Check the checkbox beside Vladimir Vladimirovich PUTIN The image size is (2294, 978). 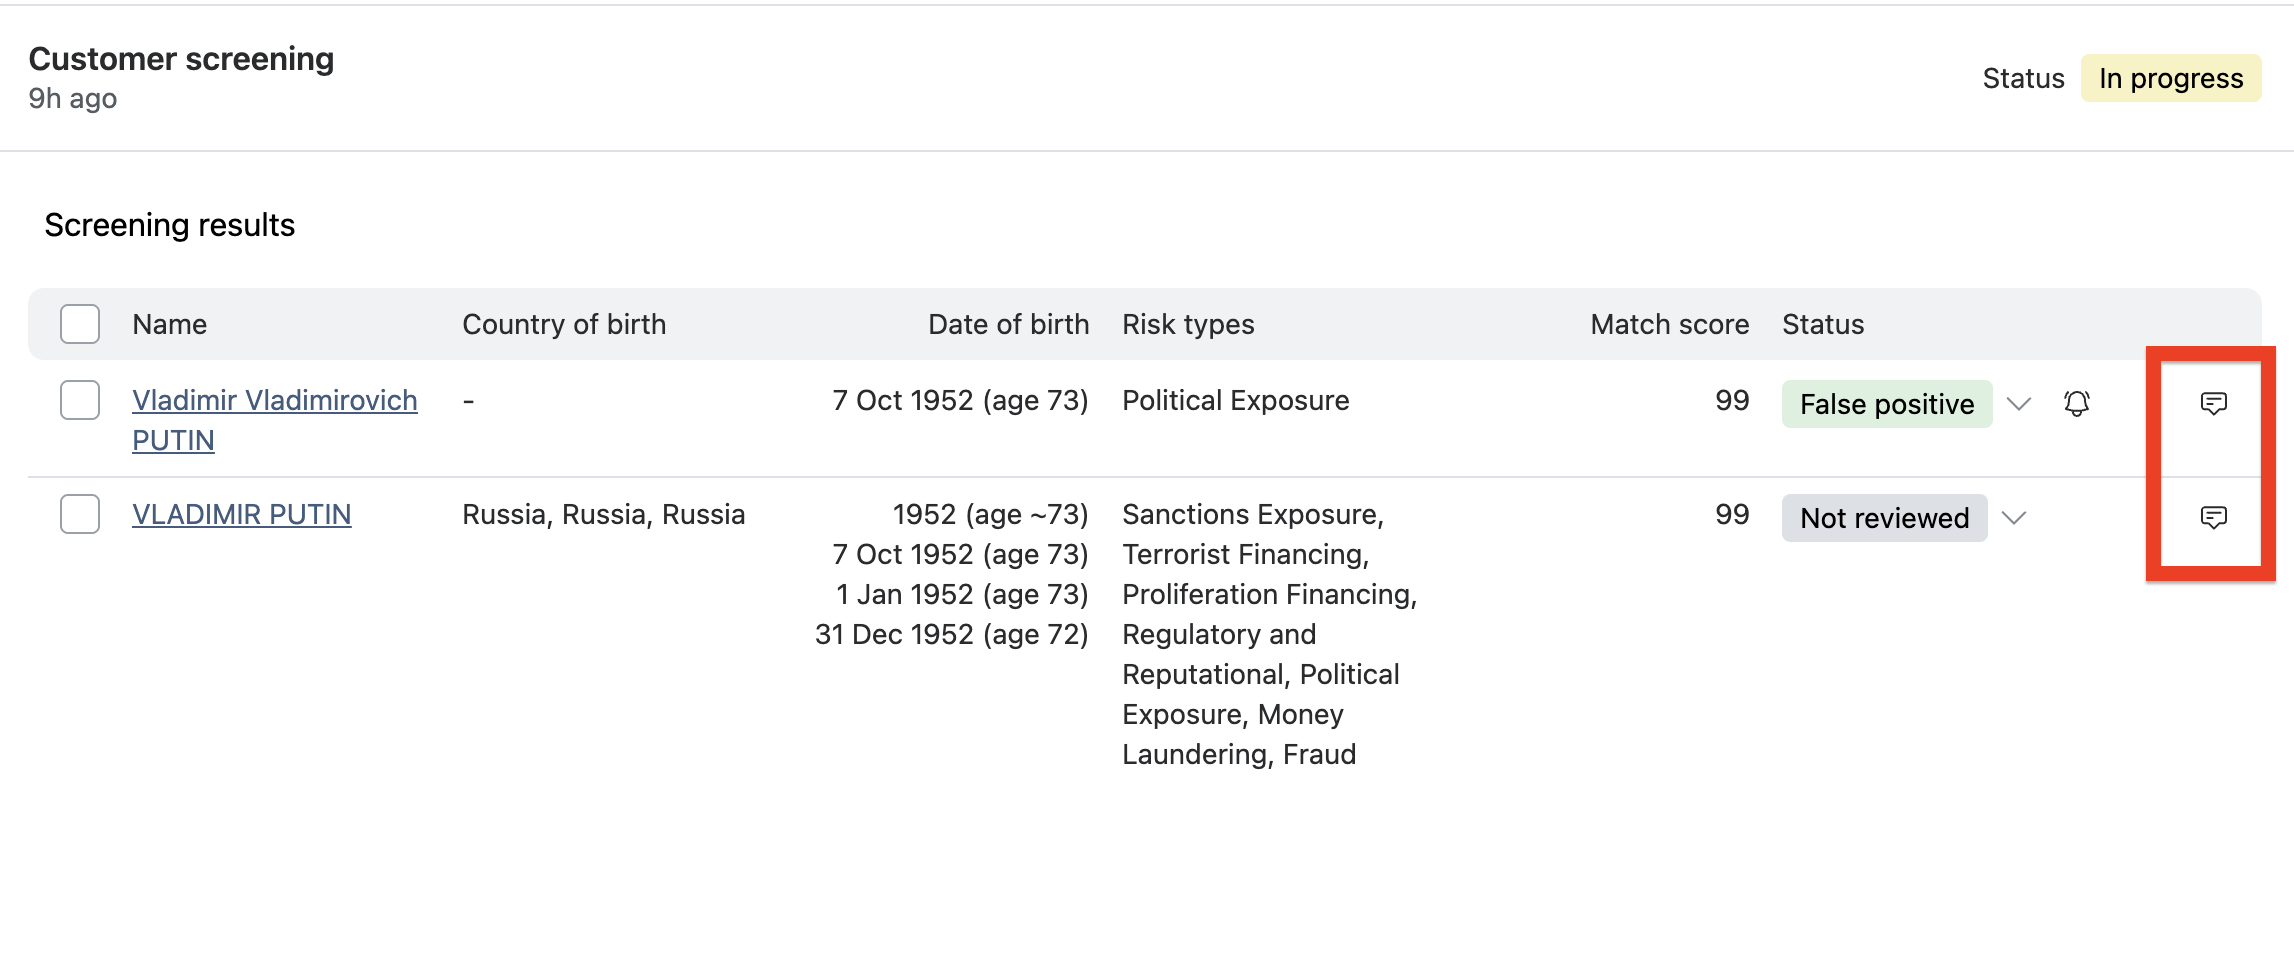[79, 399]
